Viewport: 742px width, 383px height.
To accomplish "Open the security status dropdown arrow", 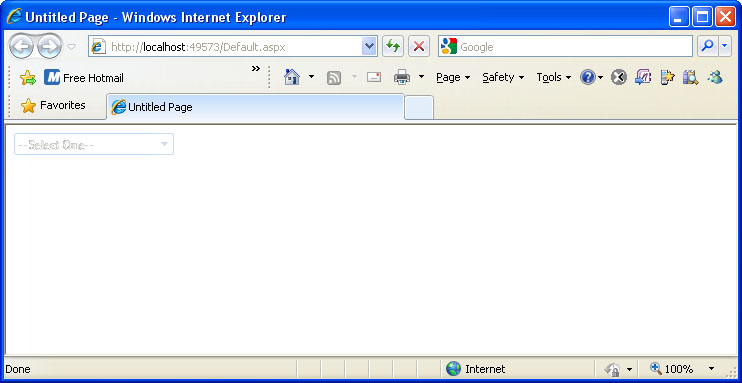I will 629,369.
